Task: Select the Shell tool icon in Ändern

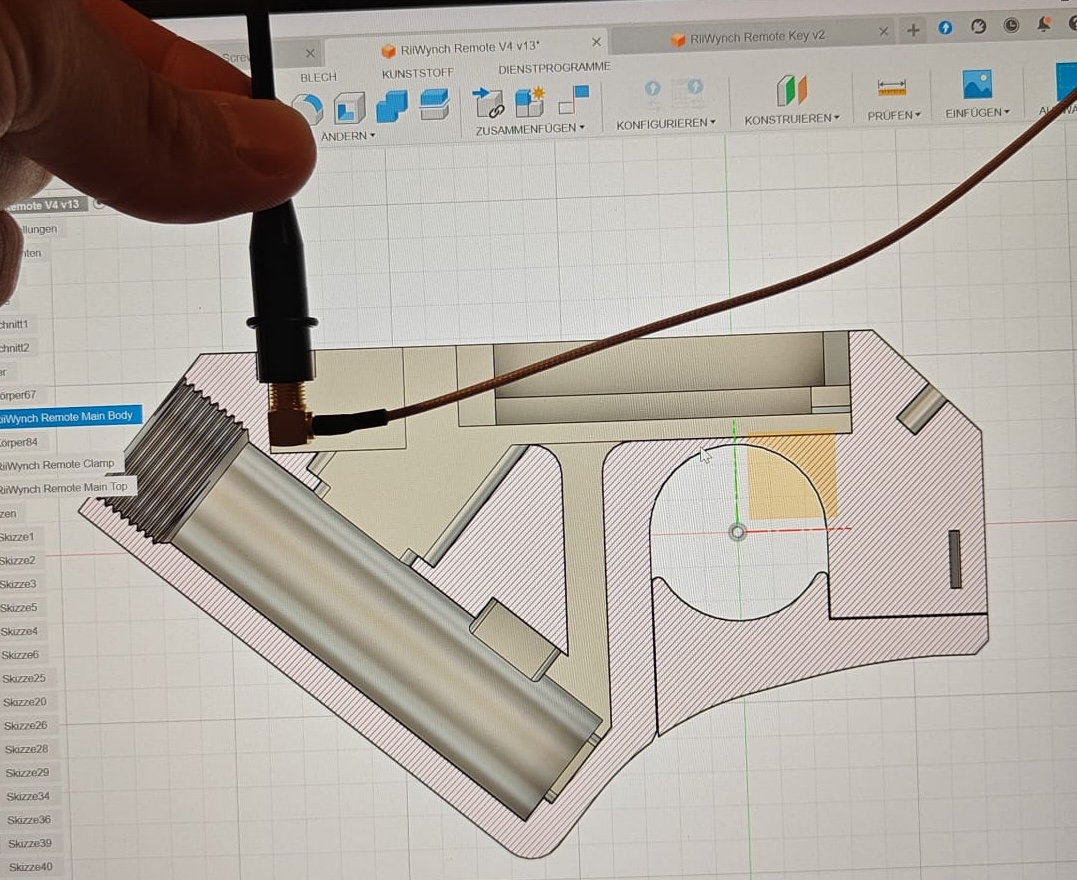Action: click(349, 109)
